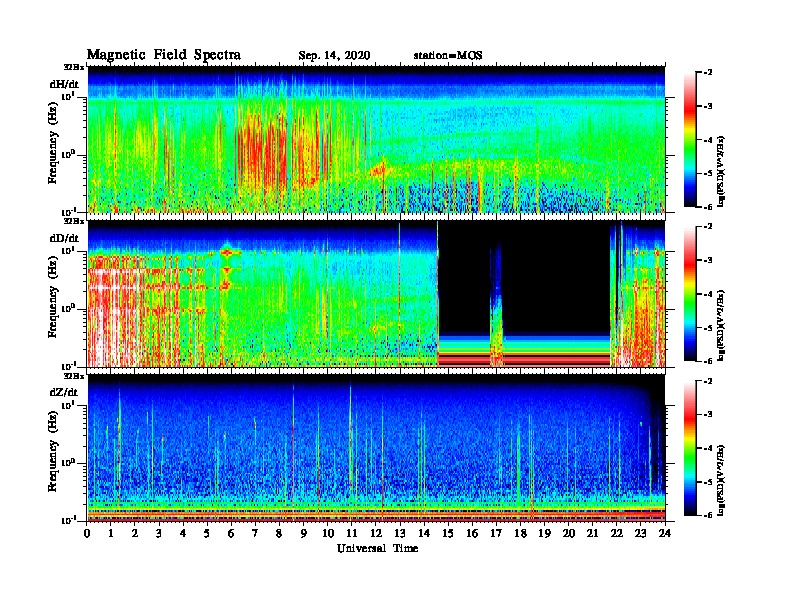The height and width of the screenshot is (612, 792).
Task: Click the '-4' tick on the dD/dt colorbar
Action: pos(707,294)
